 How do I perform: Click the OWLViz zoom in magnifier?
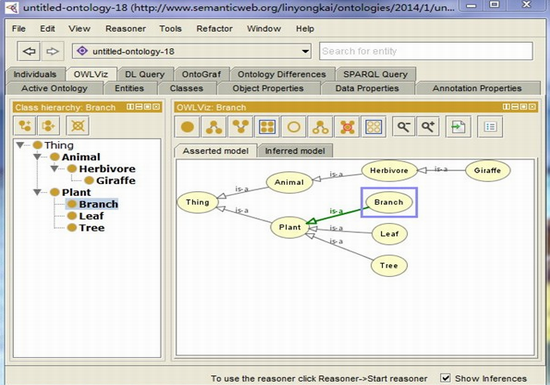pos(428,127)
